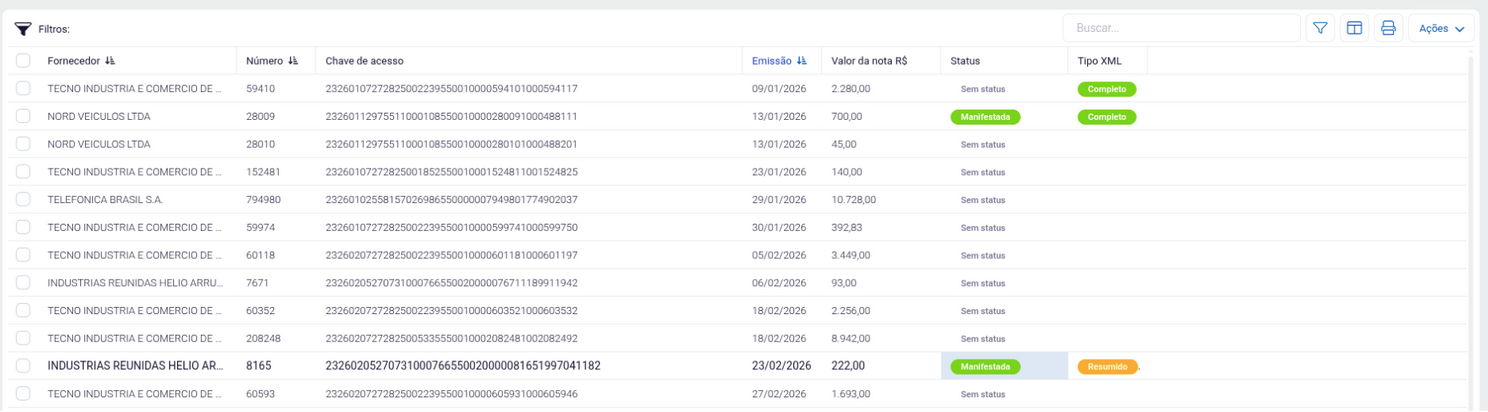Click invoice number 794980
1488x412 pixels.
(263, 200)
